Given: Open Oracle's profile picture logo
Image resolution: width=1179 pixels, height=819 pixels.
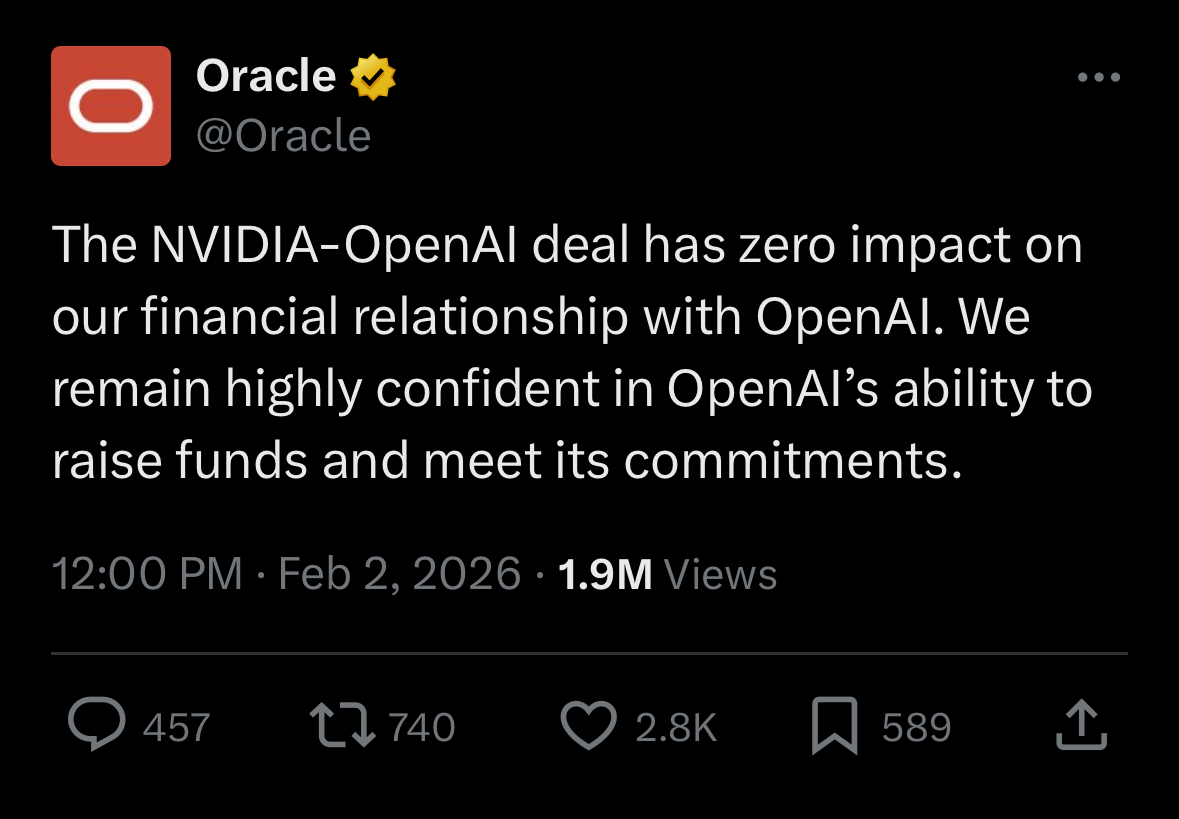Looking at the screenshot, I should pyautogui.click(x=111, y=105).
